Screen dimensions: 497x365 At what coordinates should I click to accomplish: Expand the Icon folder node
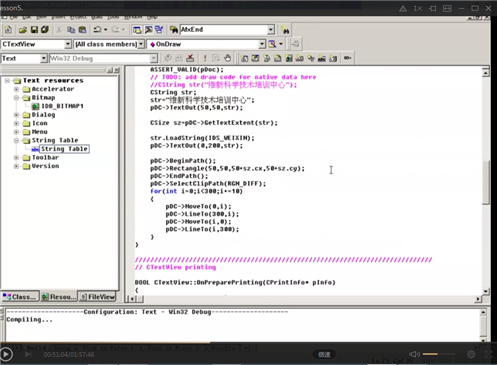pyautogui.click(x=16, y=123)
